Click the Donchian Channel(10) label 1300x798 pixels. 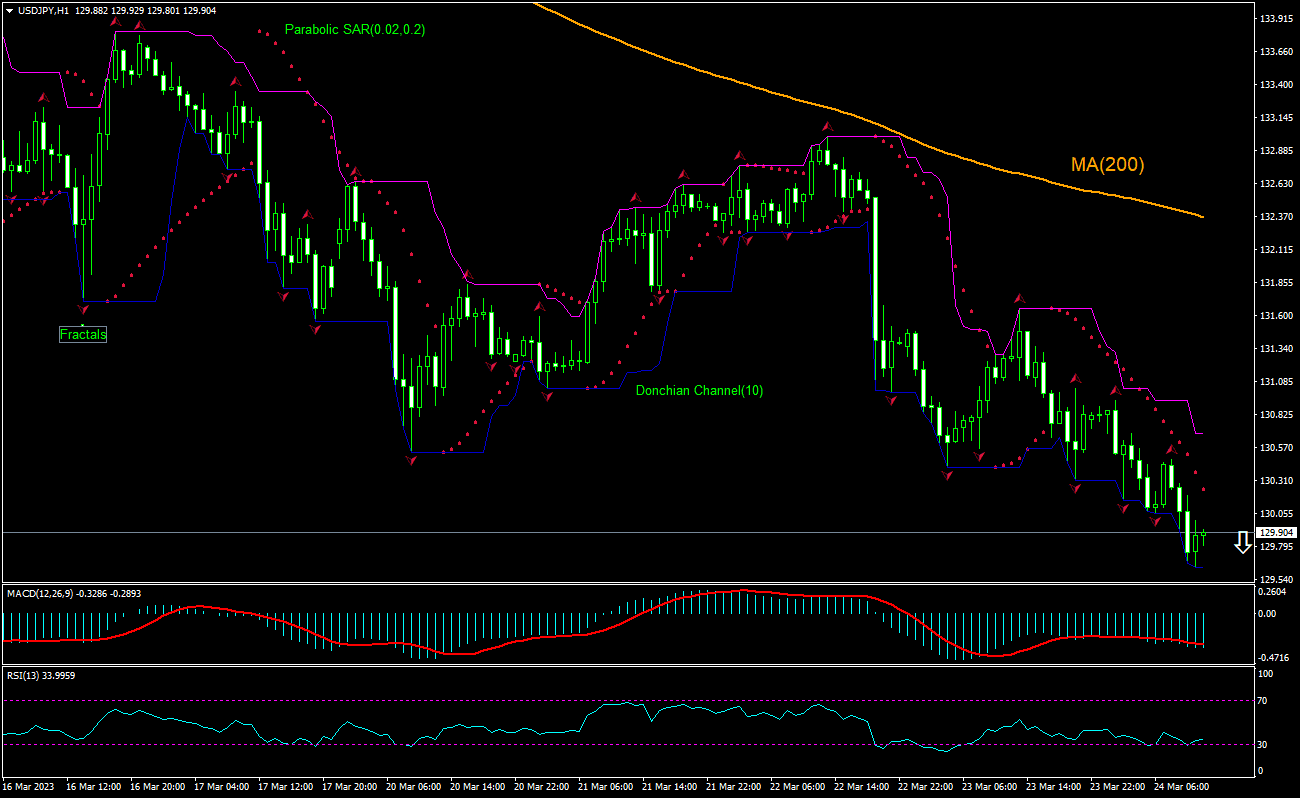[x=698, y=391]
